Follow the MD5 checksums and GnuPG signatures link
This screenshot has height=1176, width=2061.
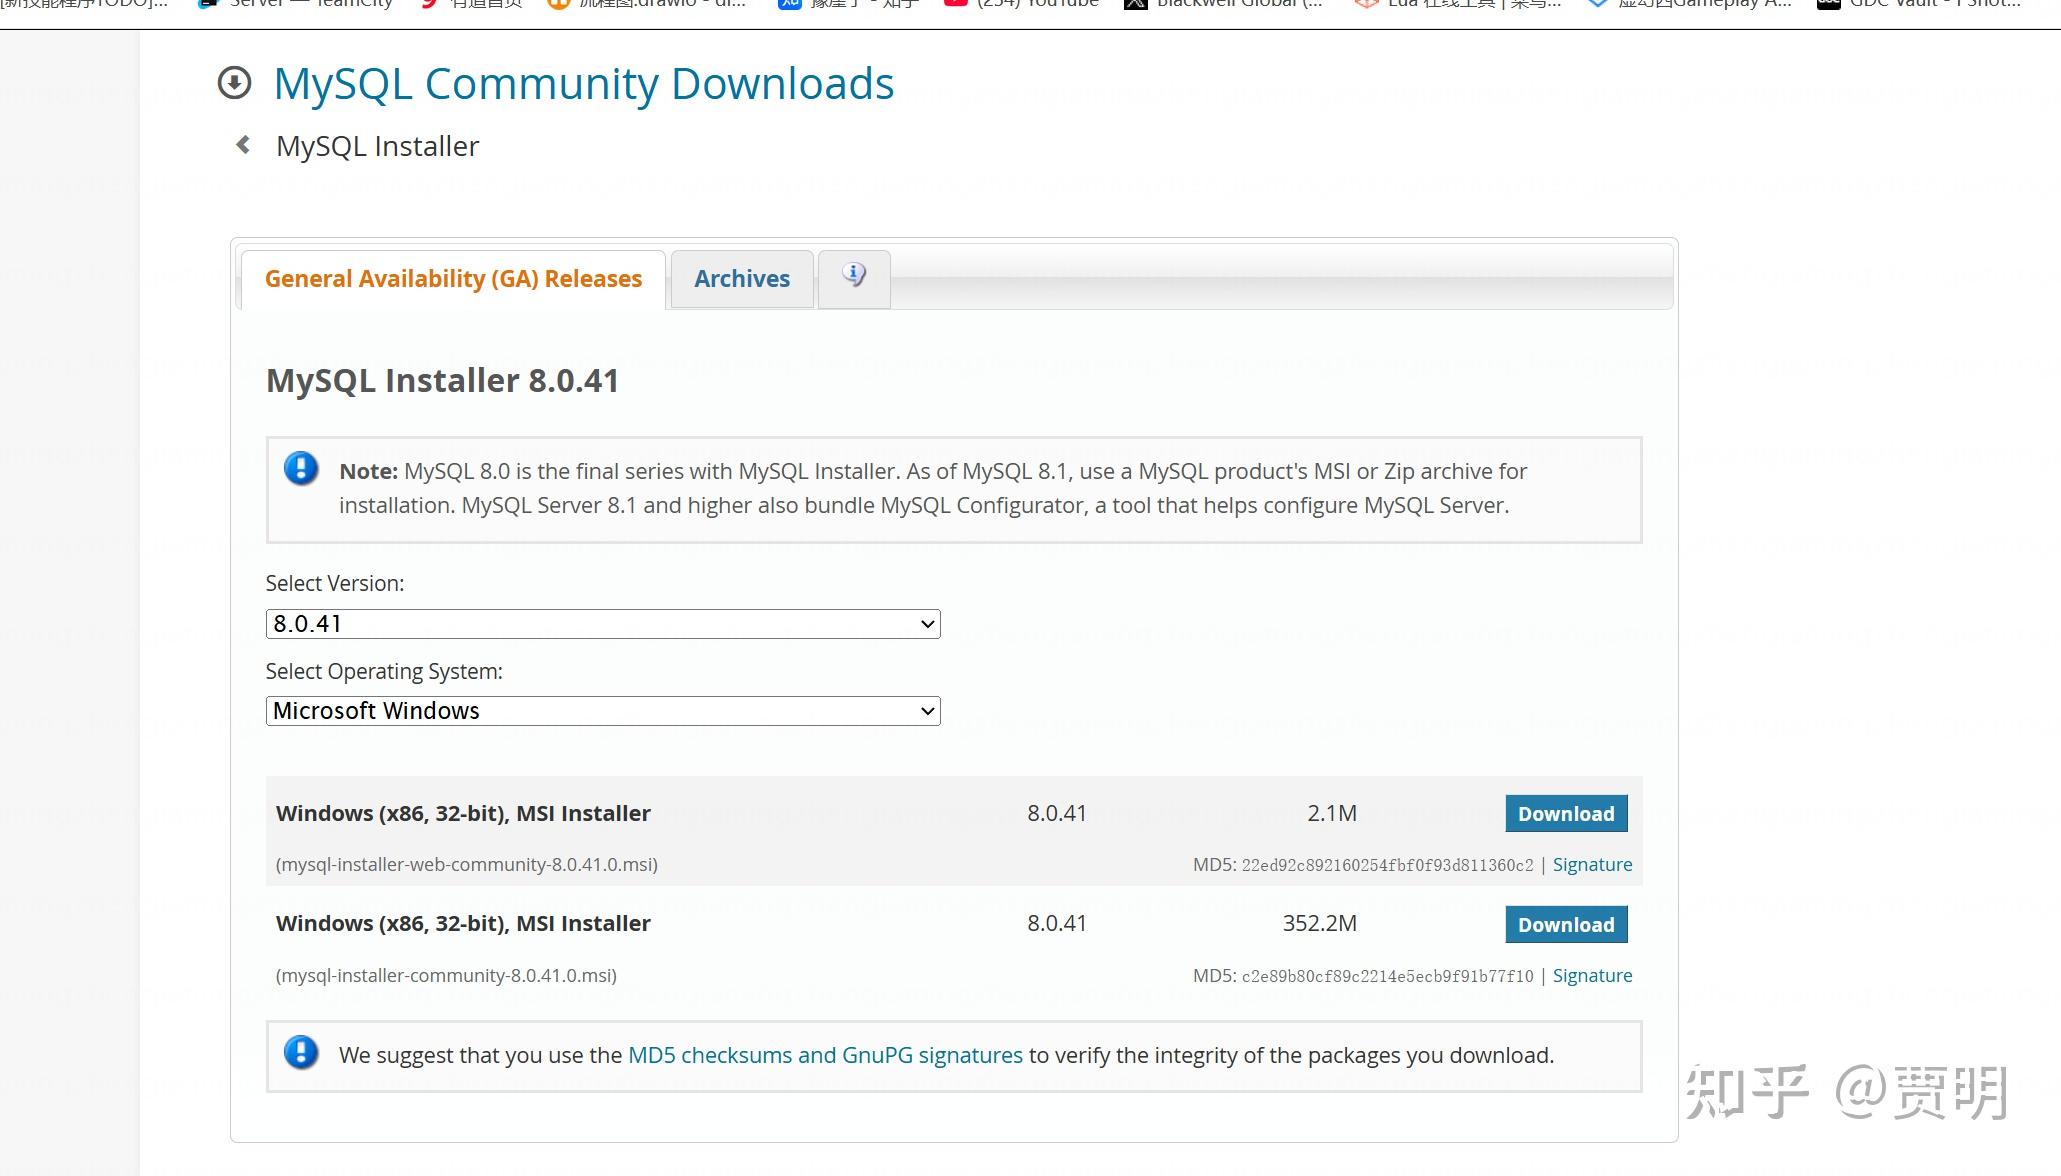(x=825, y=1055)
